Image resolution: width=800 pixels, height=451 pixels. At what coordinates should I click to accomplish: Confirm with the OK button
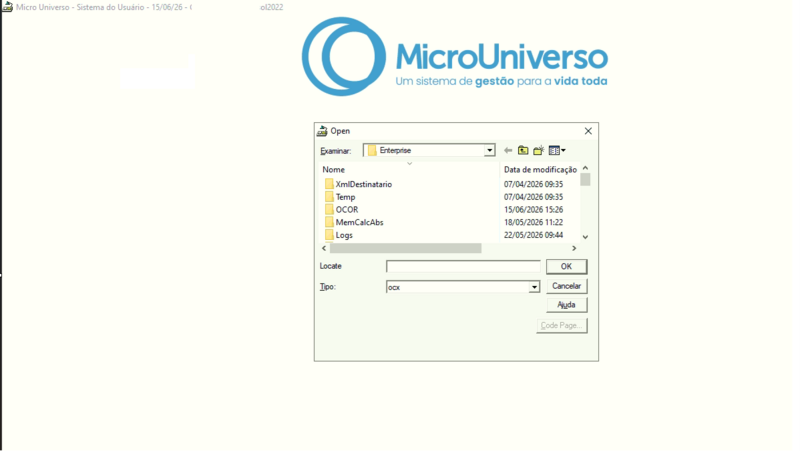(x=566, y=266)
